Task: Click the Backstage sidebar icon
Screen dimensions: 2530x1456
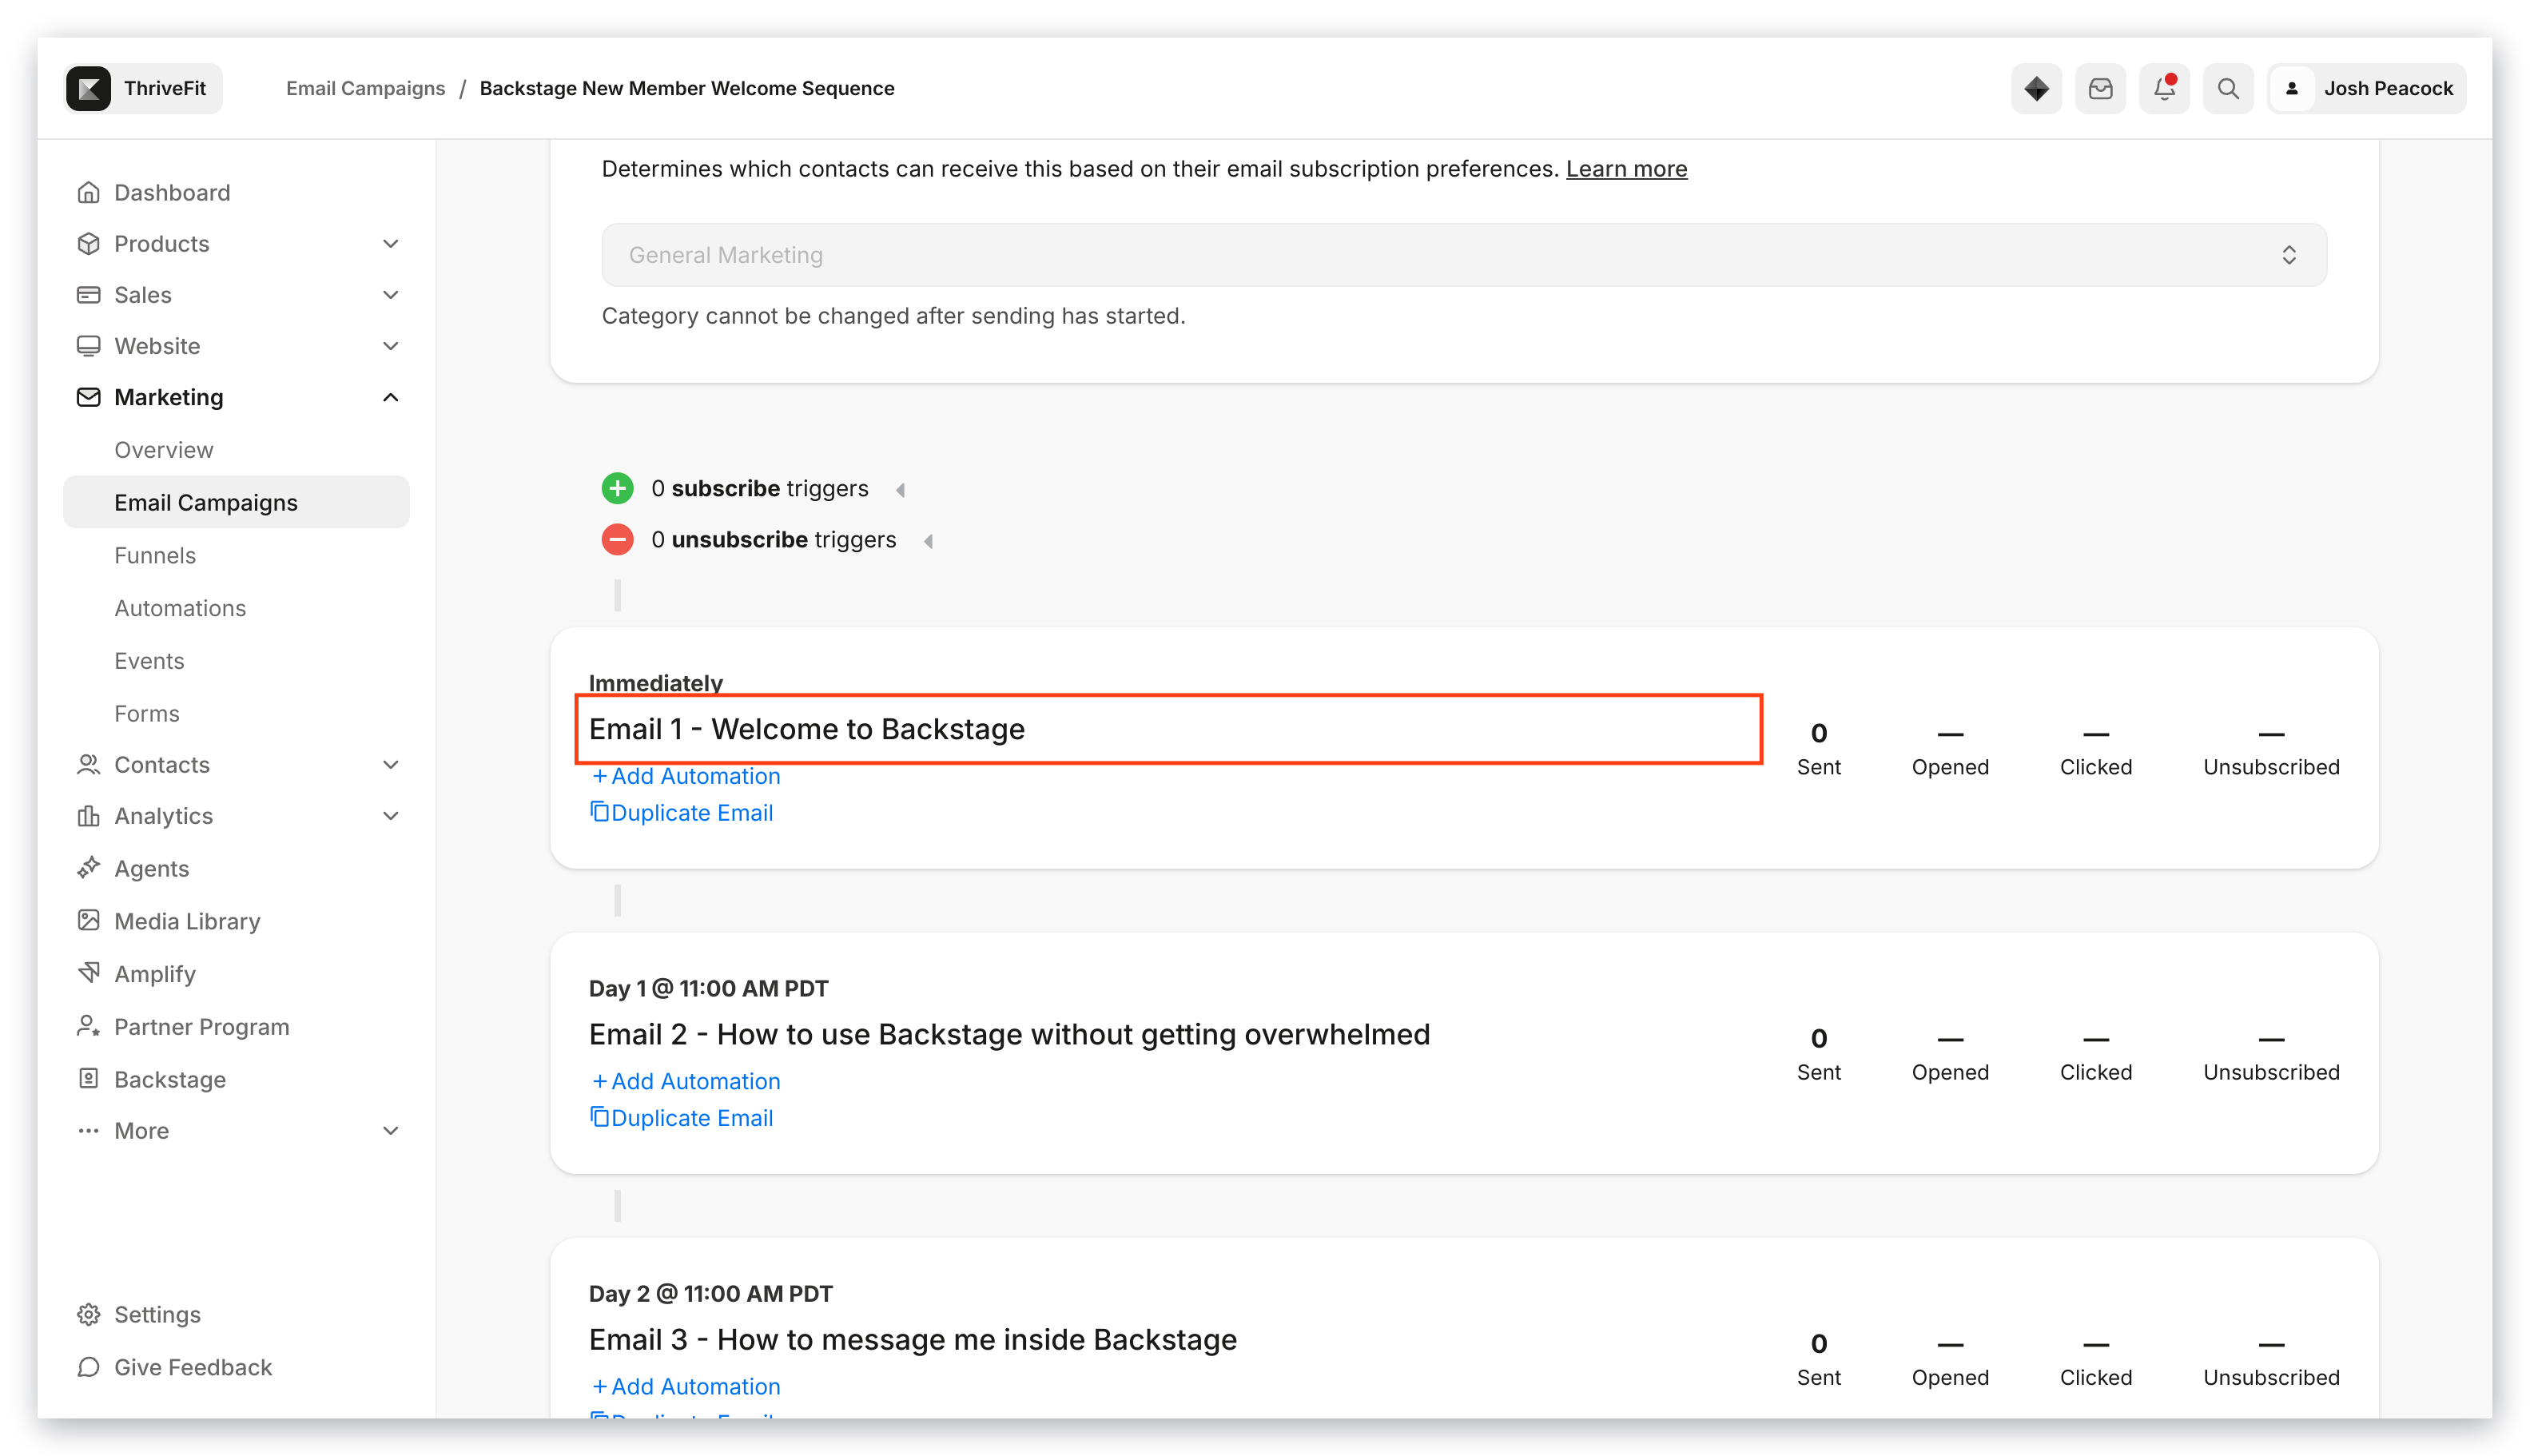Action: [88, 1078]
